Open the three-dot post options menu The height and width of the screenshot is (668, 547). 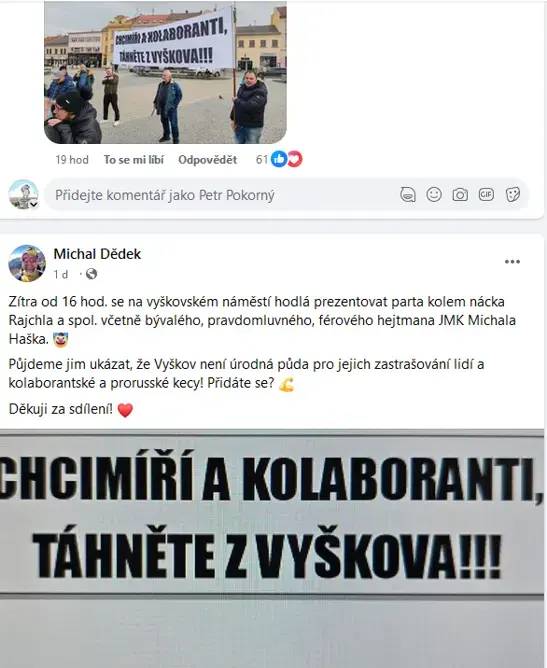[512, 262]
